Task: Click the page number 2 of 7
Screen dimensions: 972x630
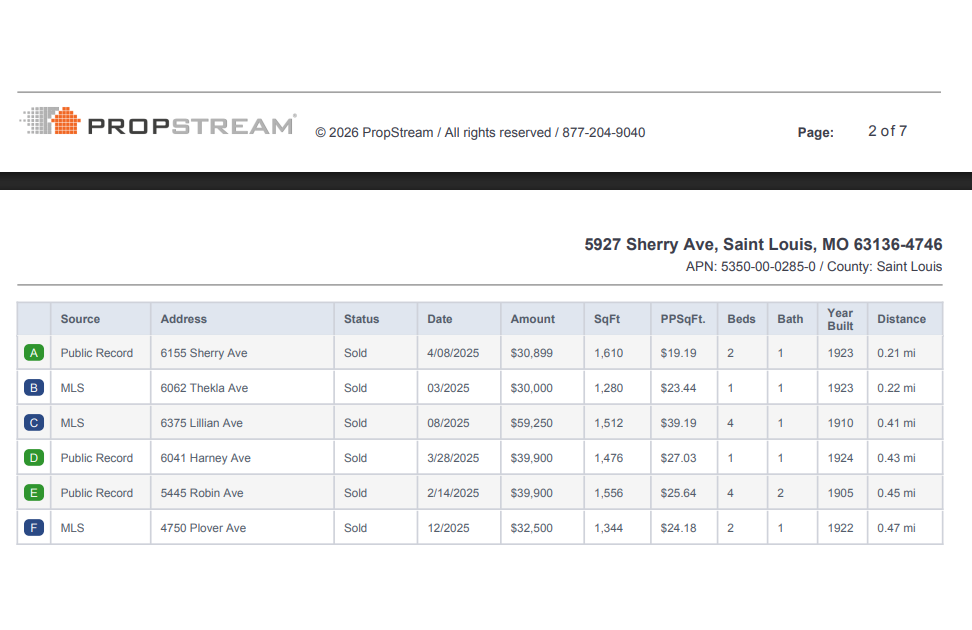Action: (887, 131)
